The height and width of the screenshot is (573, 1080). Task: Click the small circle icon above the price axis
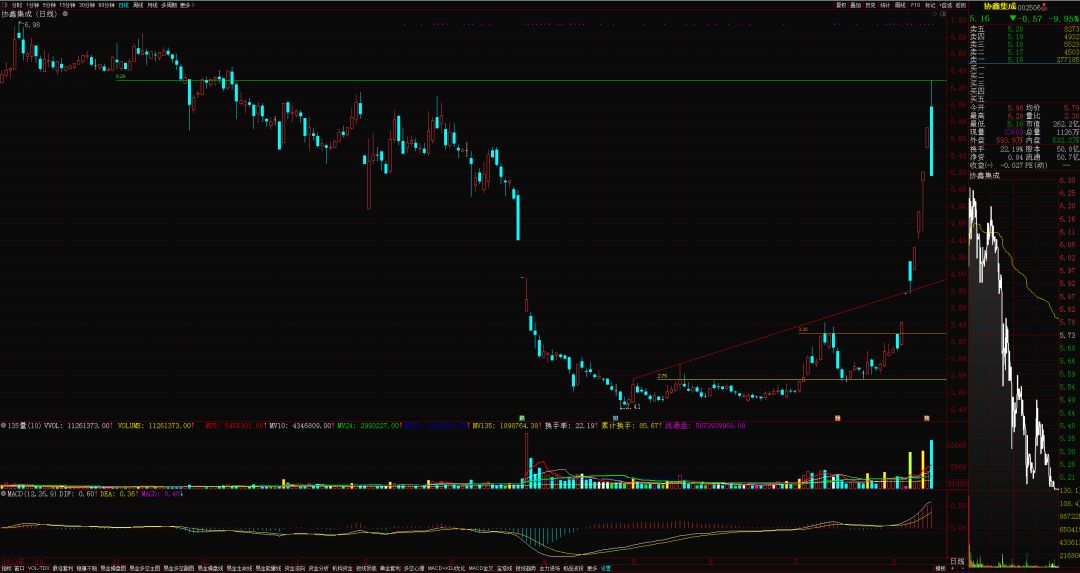pyautogui.click(x=935, y=14)
